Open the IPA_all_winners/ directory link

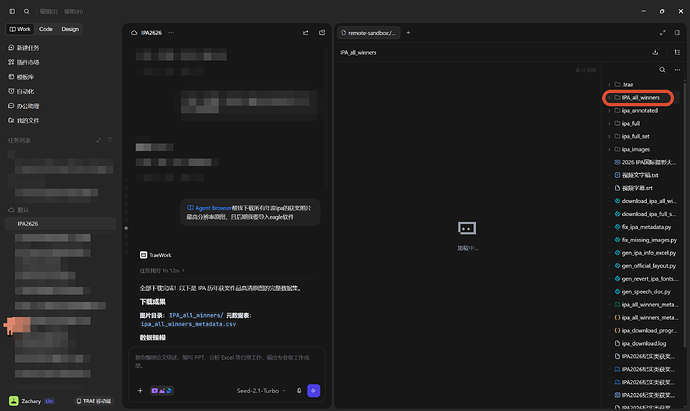tap(196, 316)
